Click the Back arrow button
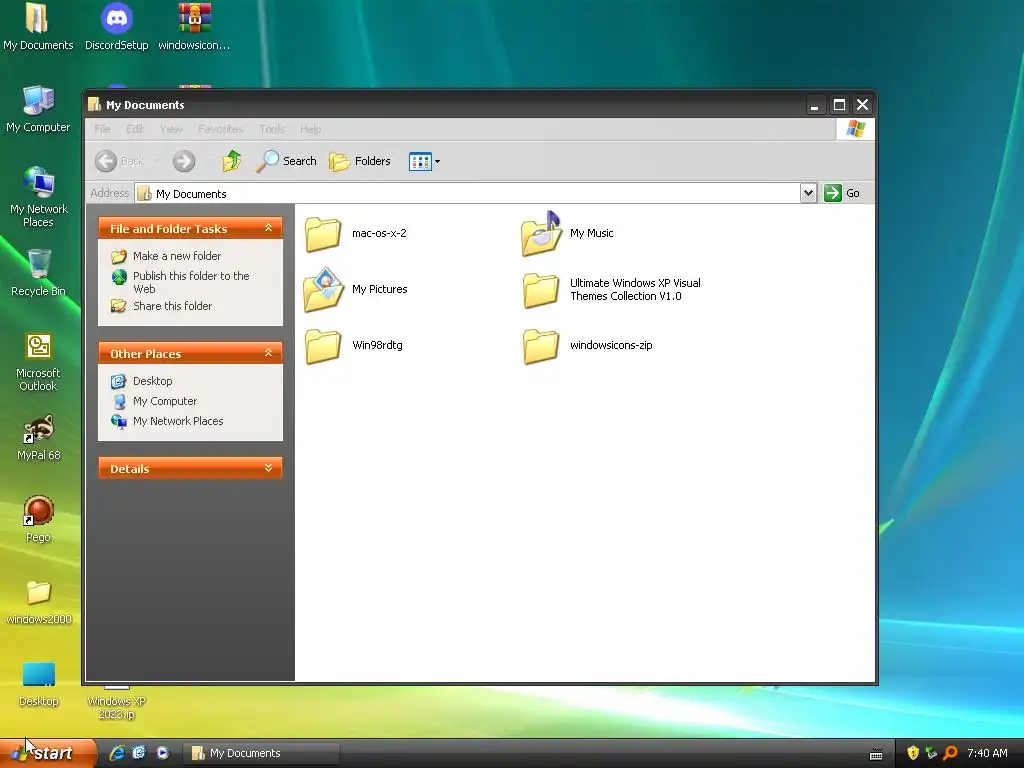This screenshot has width=1024, height=768. coord(106,161)
